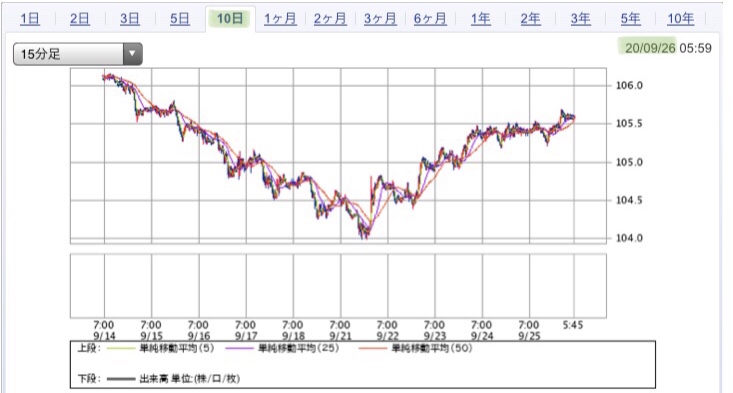
Task: Open the 15分足 interval dropdown
Action: point(78,54)
